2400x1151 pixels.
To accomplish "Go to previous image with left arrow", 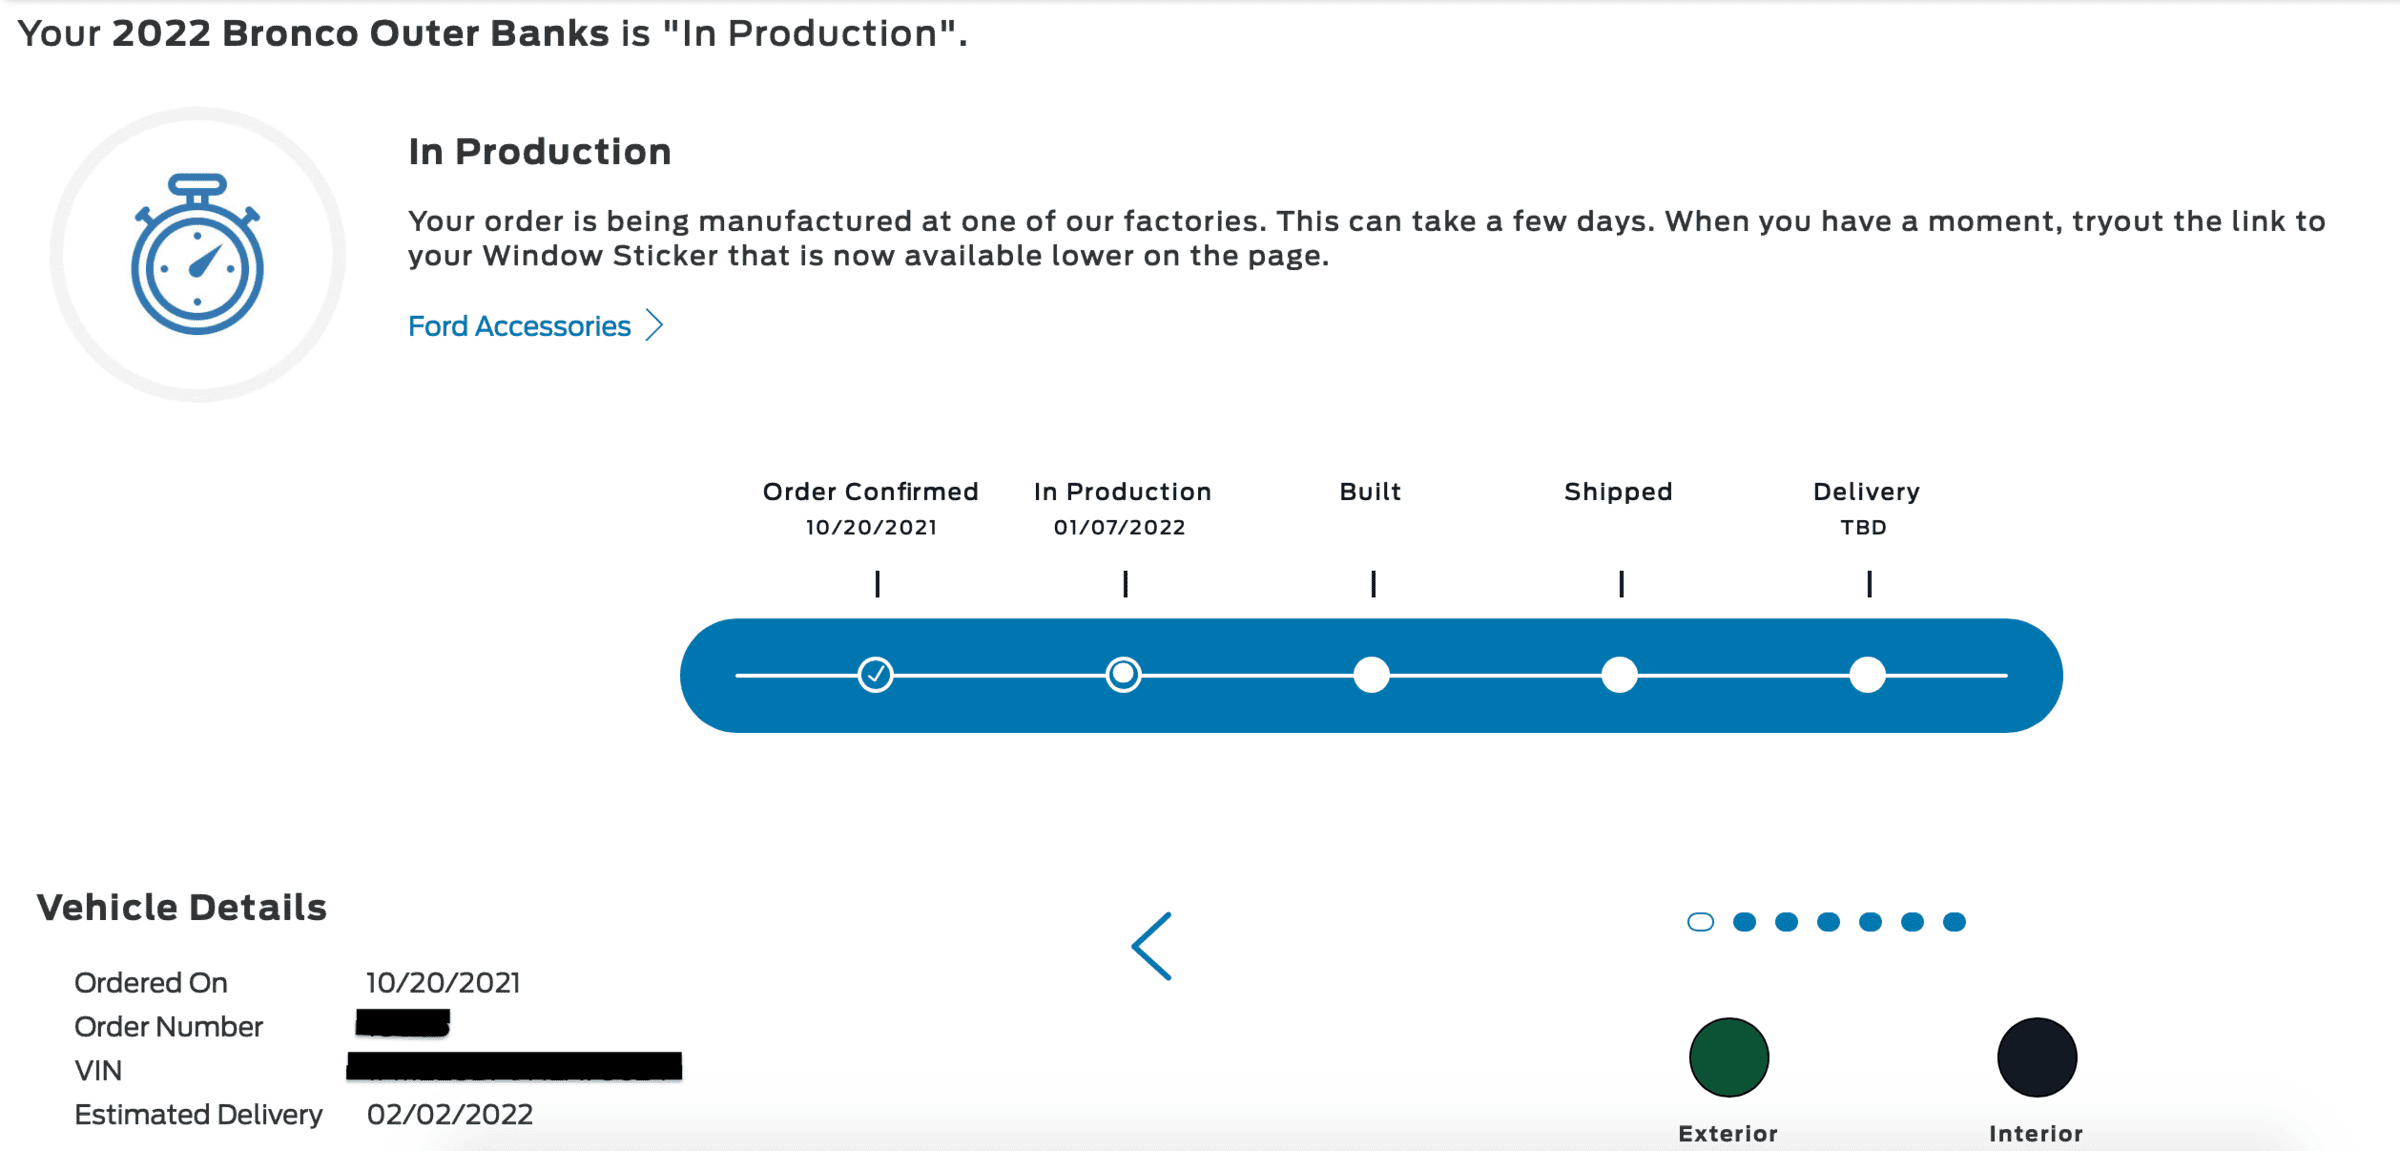I will 1152,946.
